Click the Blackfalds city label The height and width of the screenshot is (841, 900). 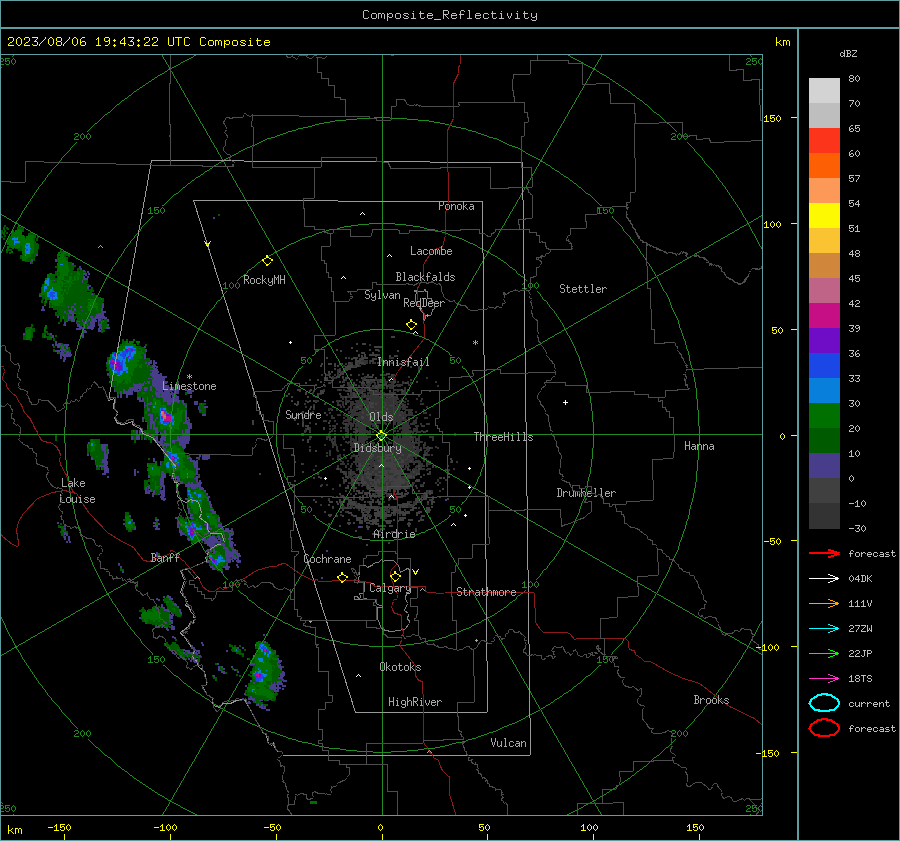[425, 277]
